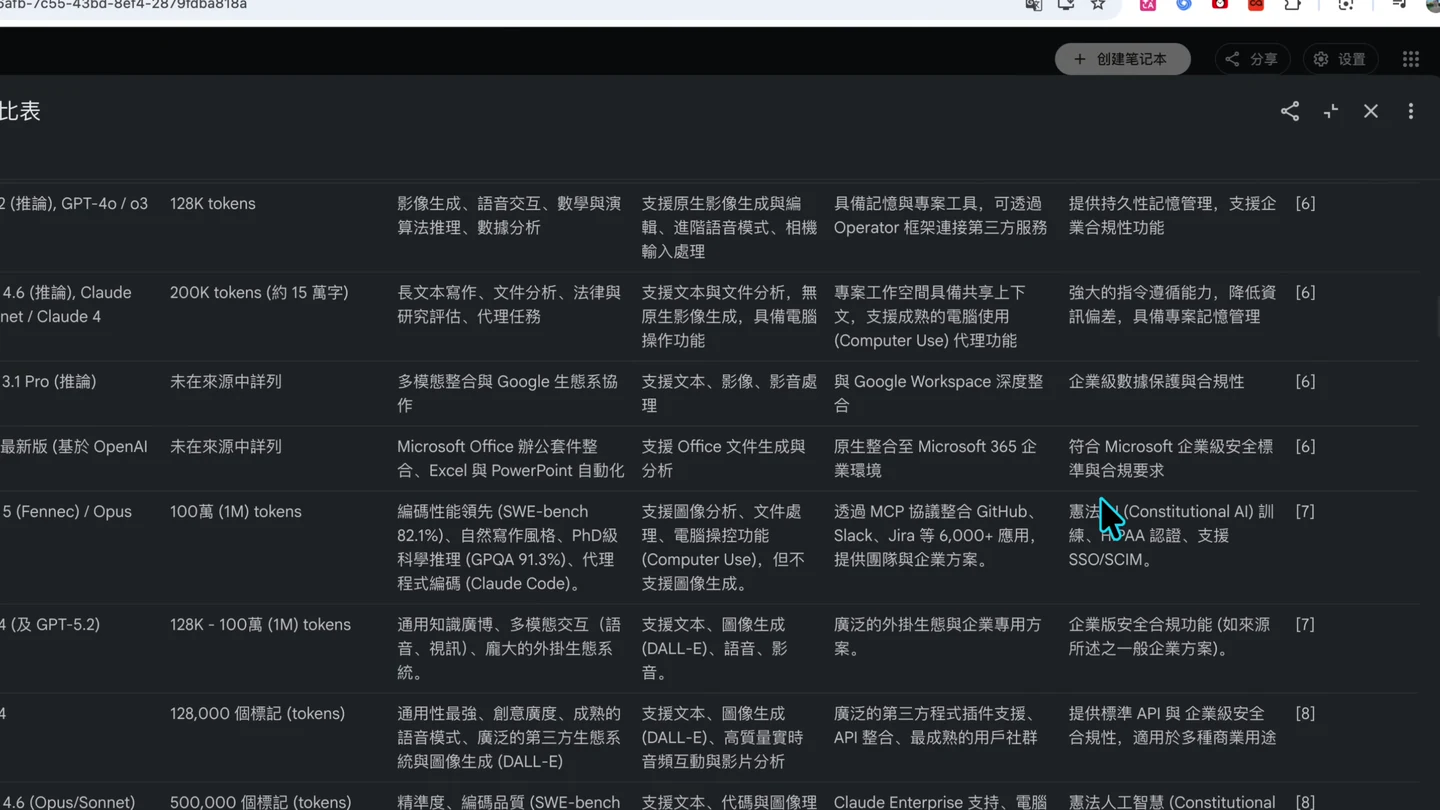Select the '128K - 100萬 (1M) tokens' cell
Screen dimensions: 1440x810
[x=260, y=624]
